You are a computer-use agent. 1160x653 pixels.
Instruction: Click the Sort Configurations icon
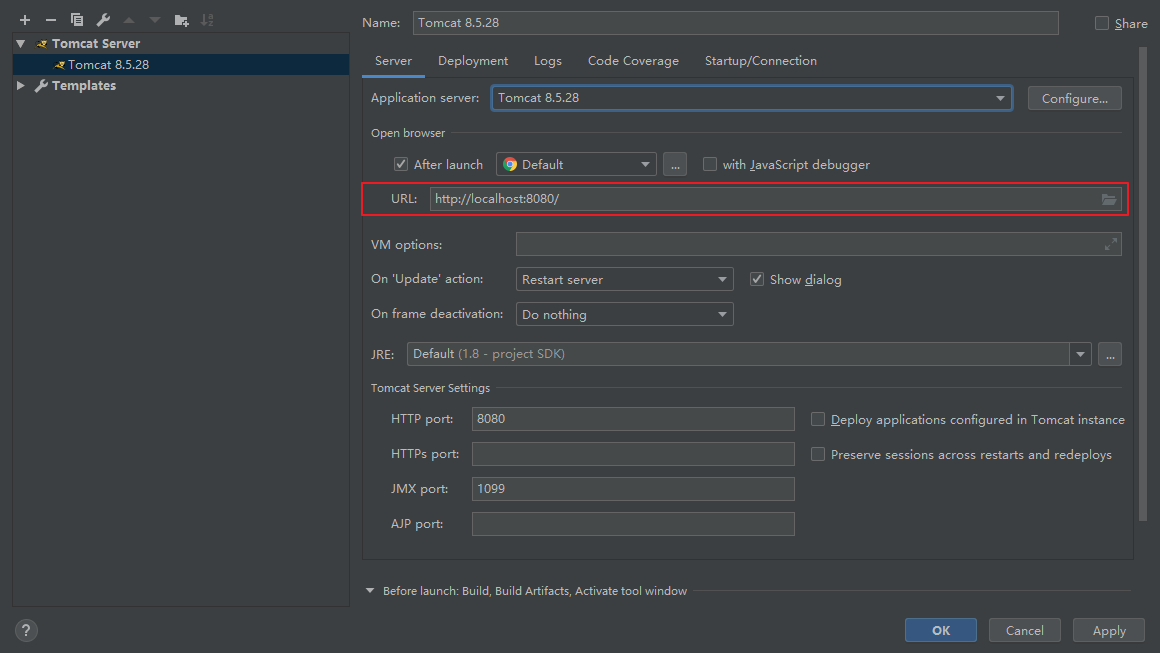click(x=207, y=20)
